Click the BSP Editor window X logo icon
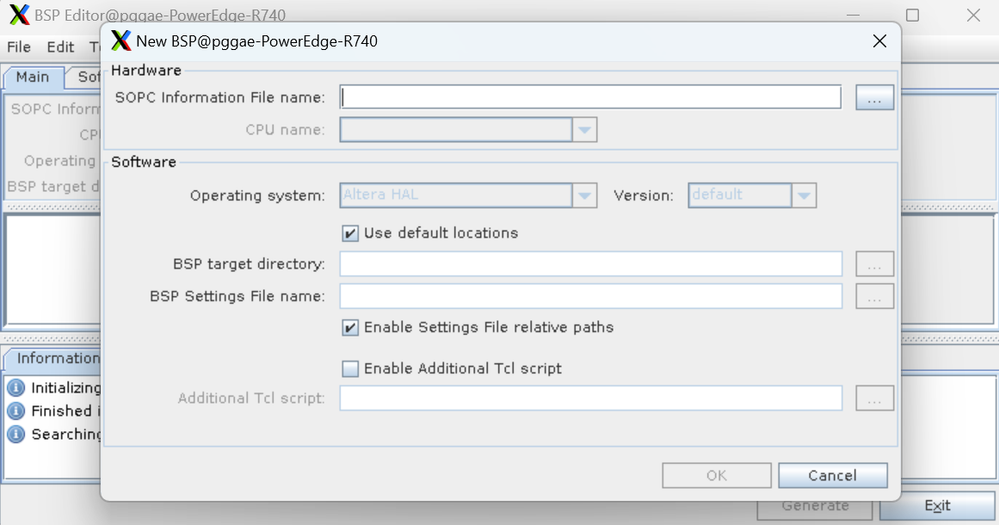 tap(18, 15)
